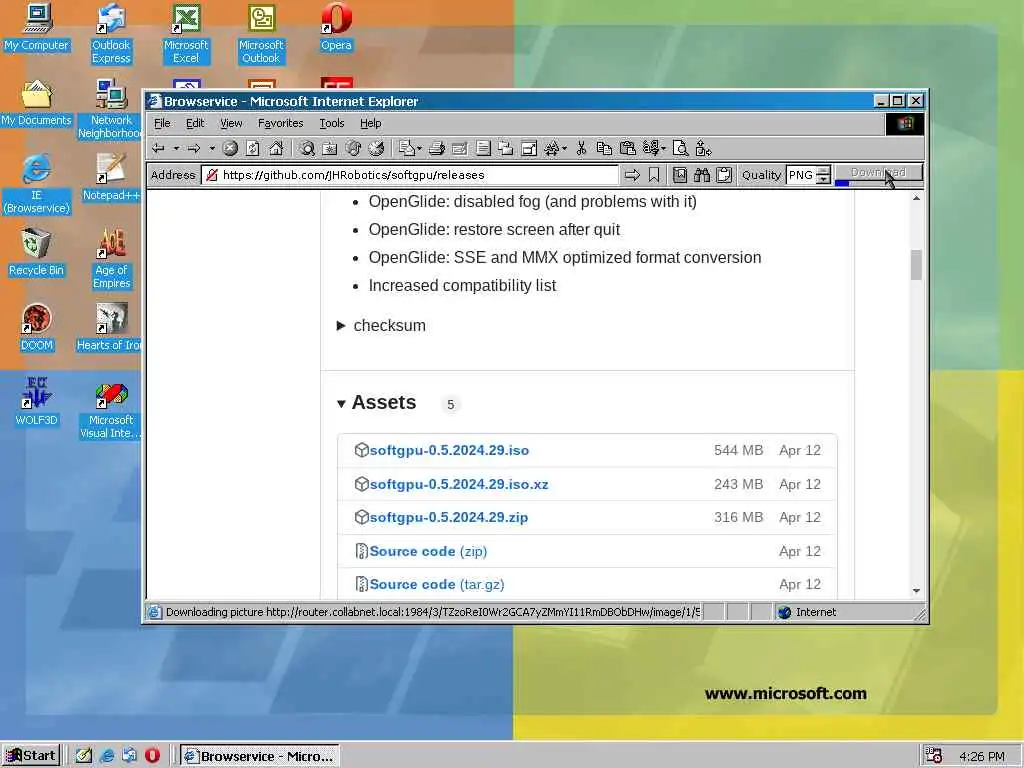The height and width of the screenshot is (768, 1024).
Task: Select the Recycle Bin icon
Action: (36, 253)
